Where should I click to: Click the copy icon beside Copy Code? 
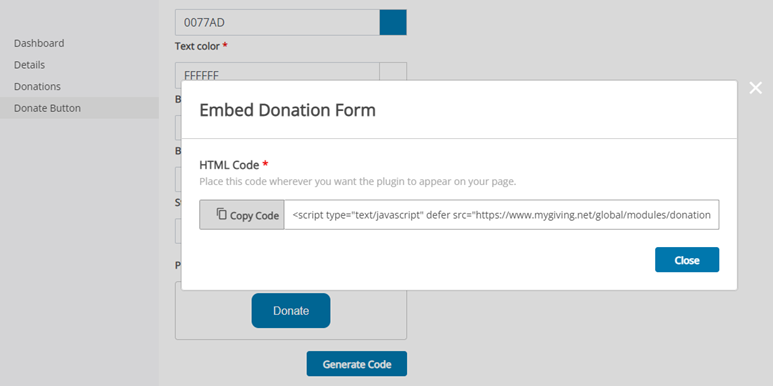pyautogui.click(x=222, y=214)
